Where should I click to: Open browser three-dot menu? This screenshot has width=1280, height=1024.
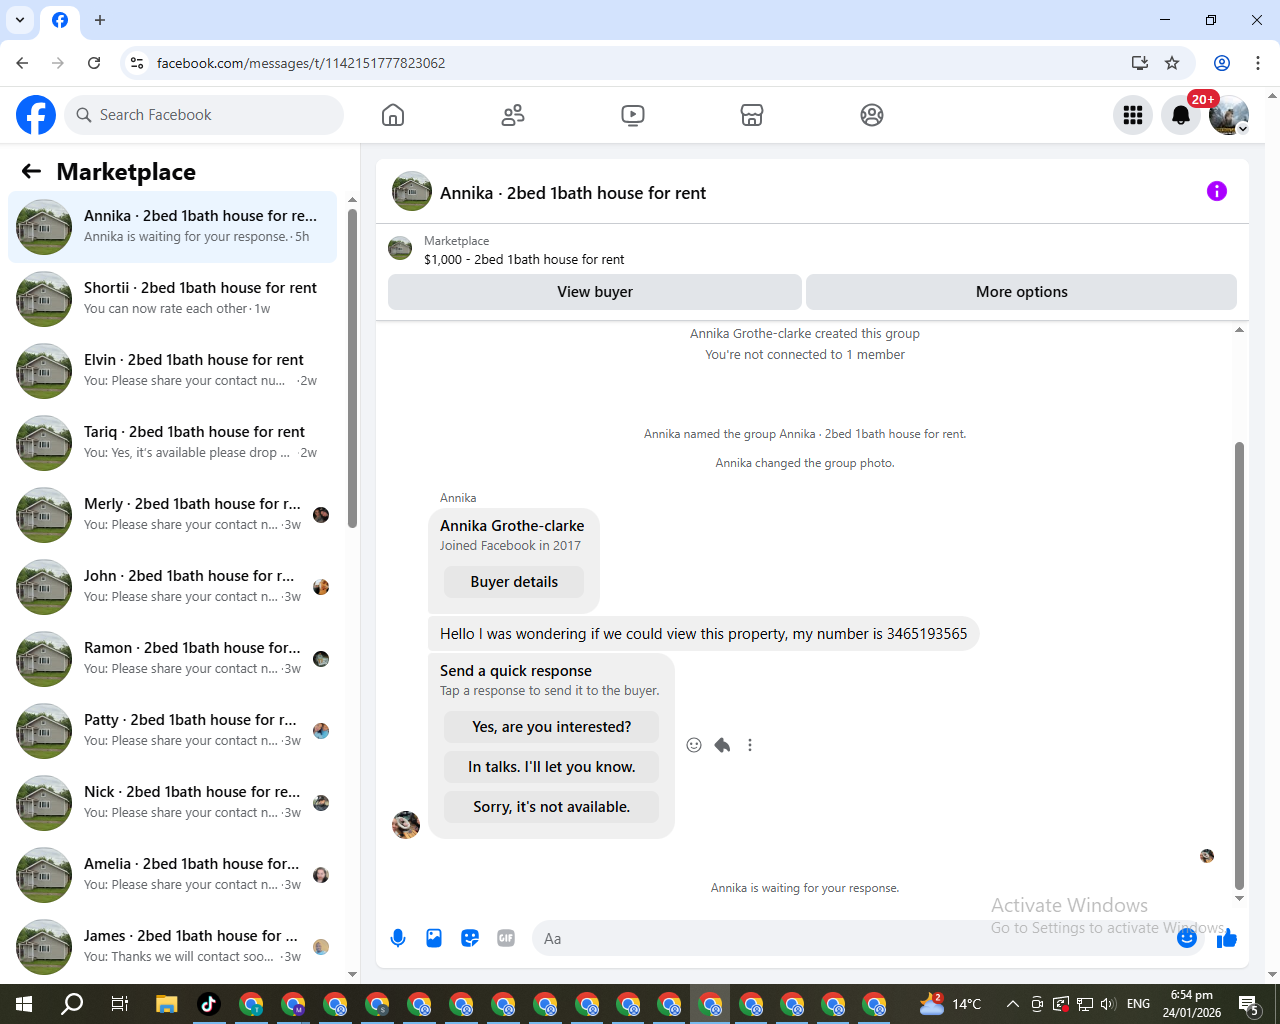pos(1258,63)
